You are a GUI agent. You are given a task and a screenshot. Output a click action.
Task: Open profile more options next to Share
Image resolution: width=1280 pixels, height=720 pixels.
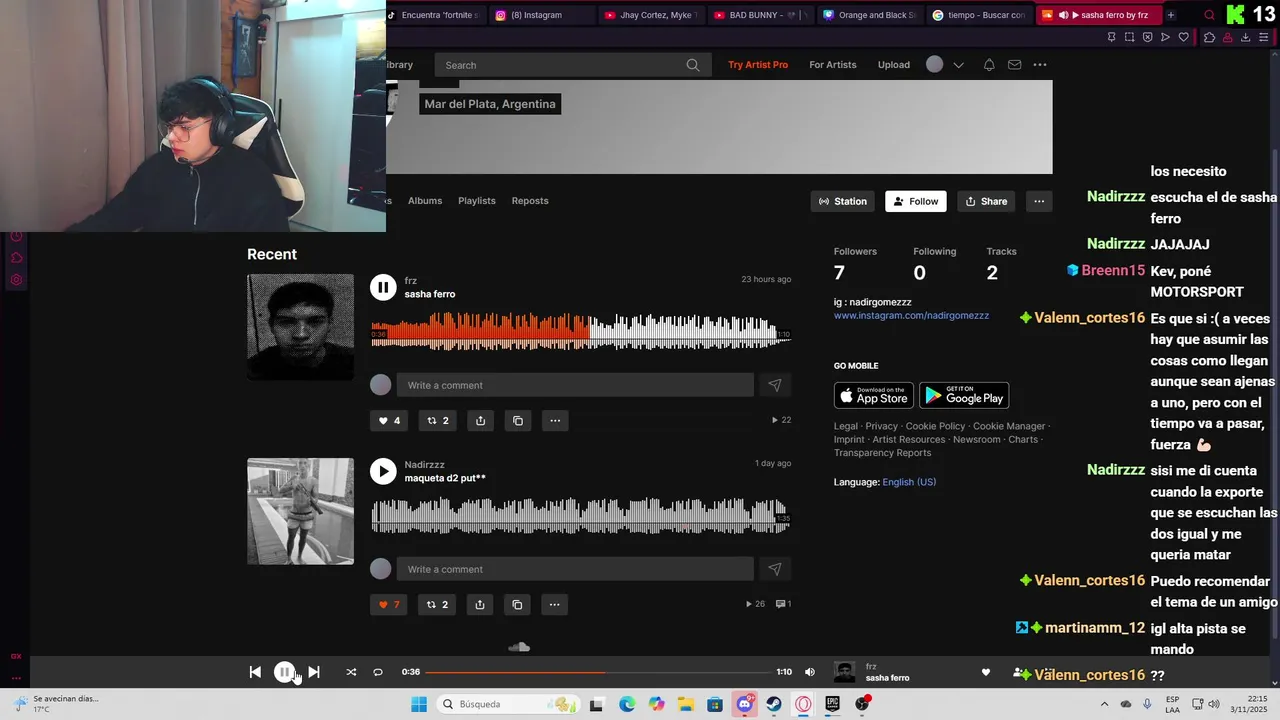[x=1039, y=201]
